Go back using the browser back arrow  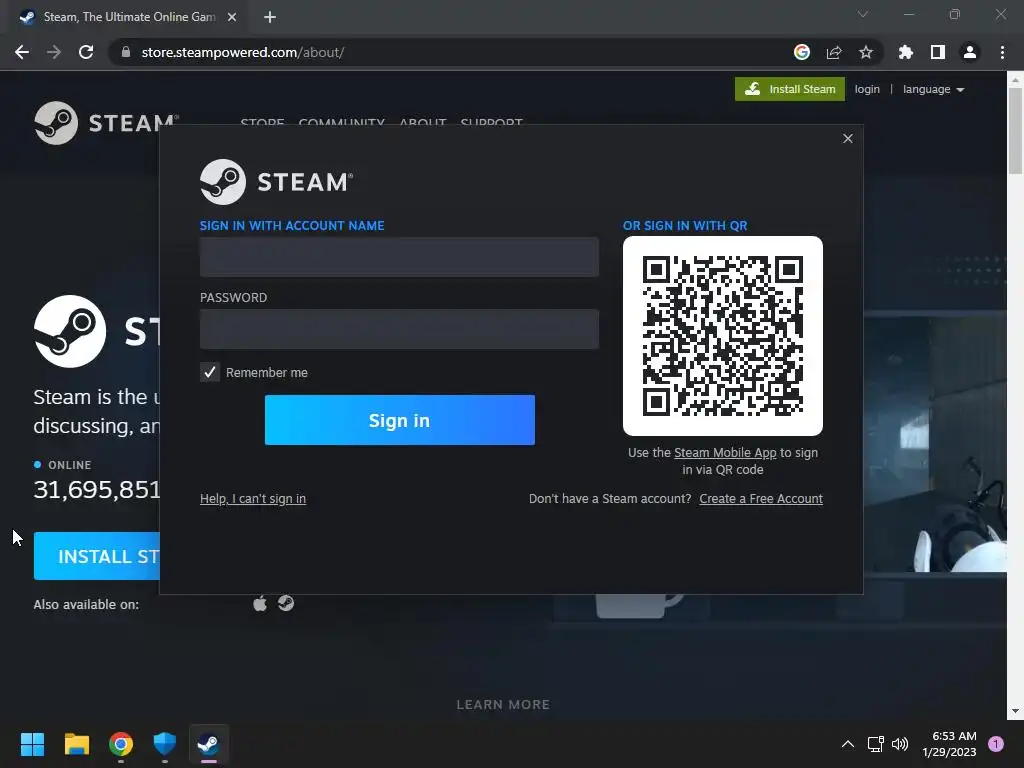[22, 52]
